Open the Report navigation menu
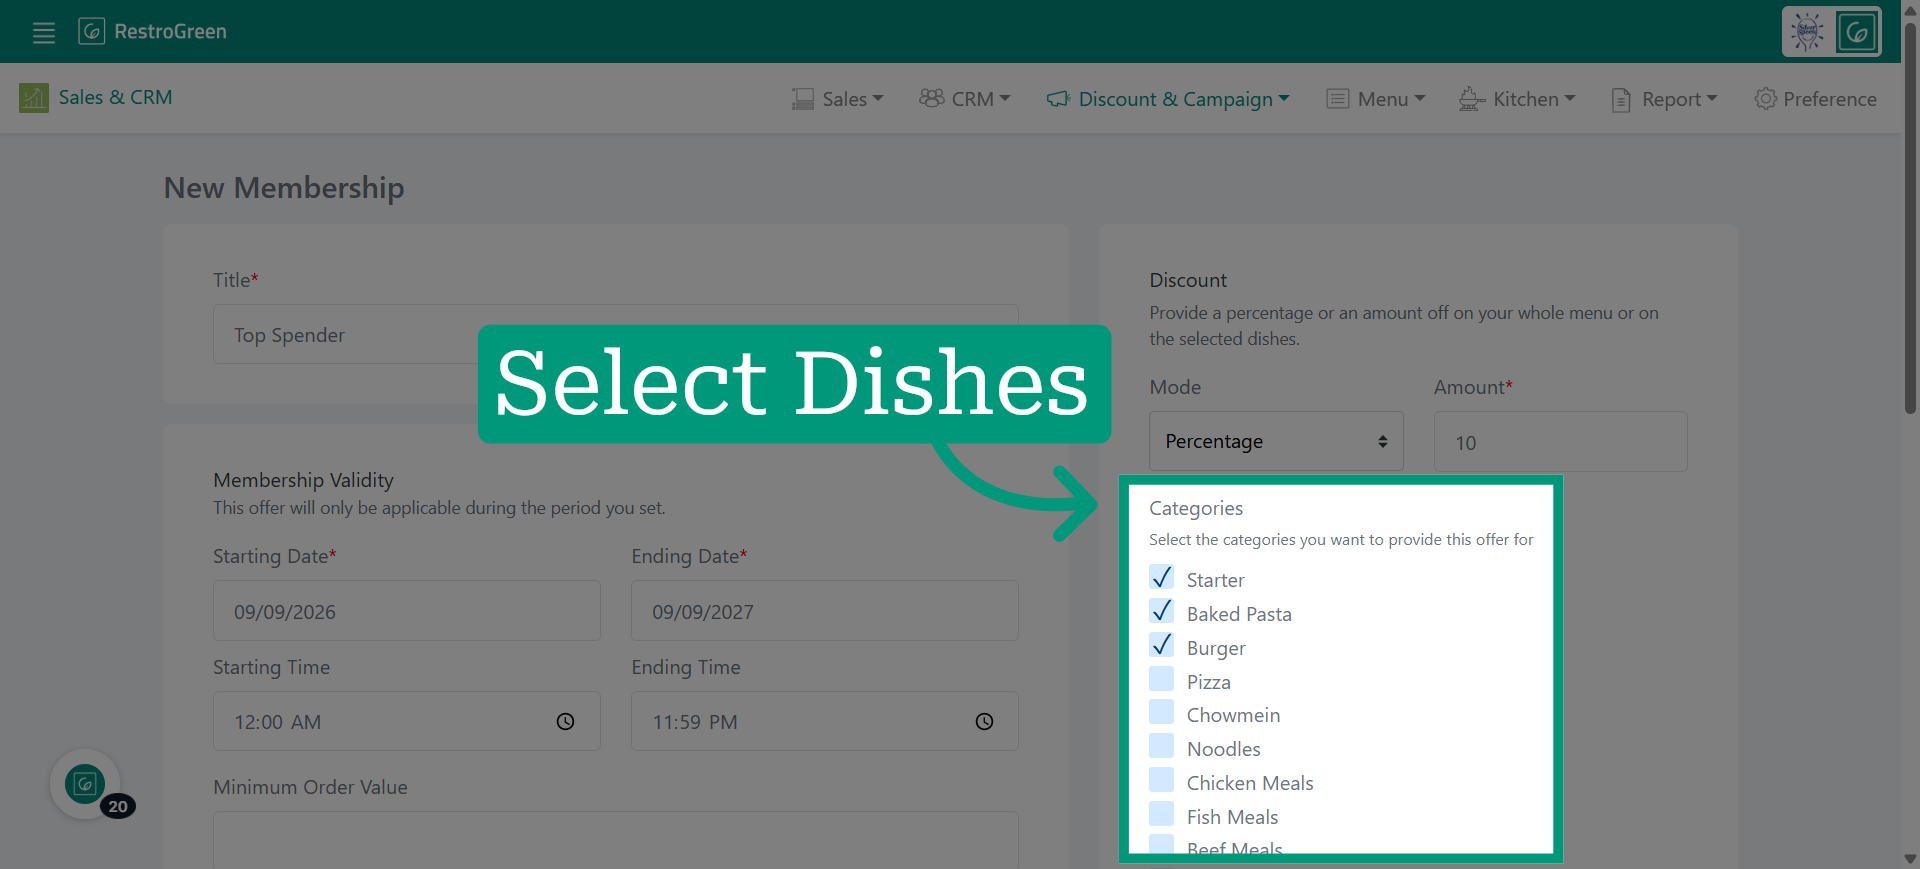The height and width of the screenshot is (869, 1920). click(1664, 99)
